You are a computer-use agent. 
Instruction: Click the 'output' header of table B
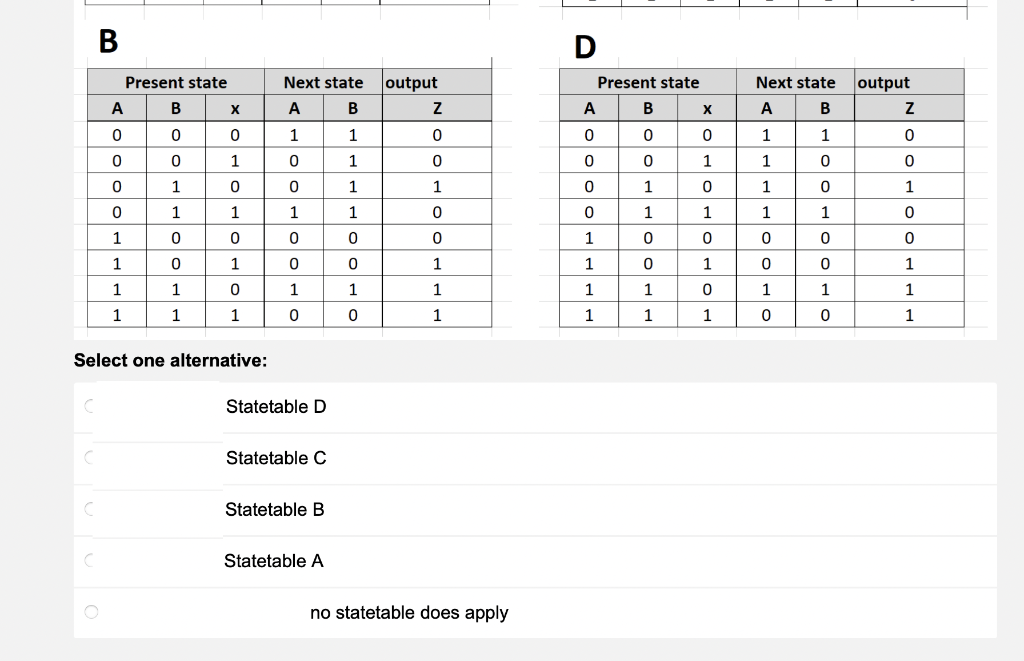(x=411, y=82)
